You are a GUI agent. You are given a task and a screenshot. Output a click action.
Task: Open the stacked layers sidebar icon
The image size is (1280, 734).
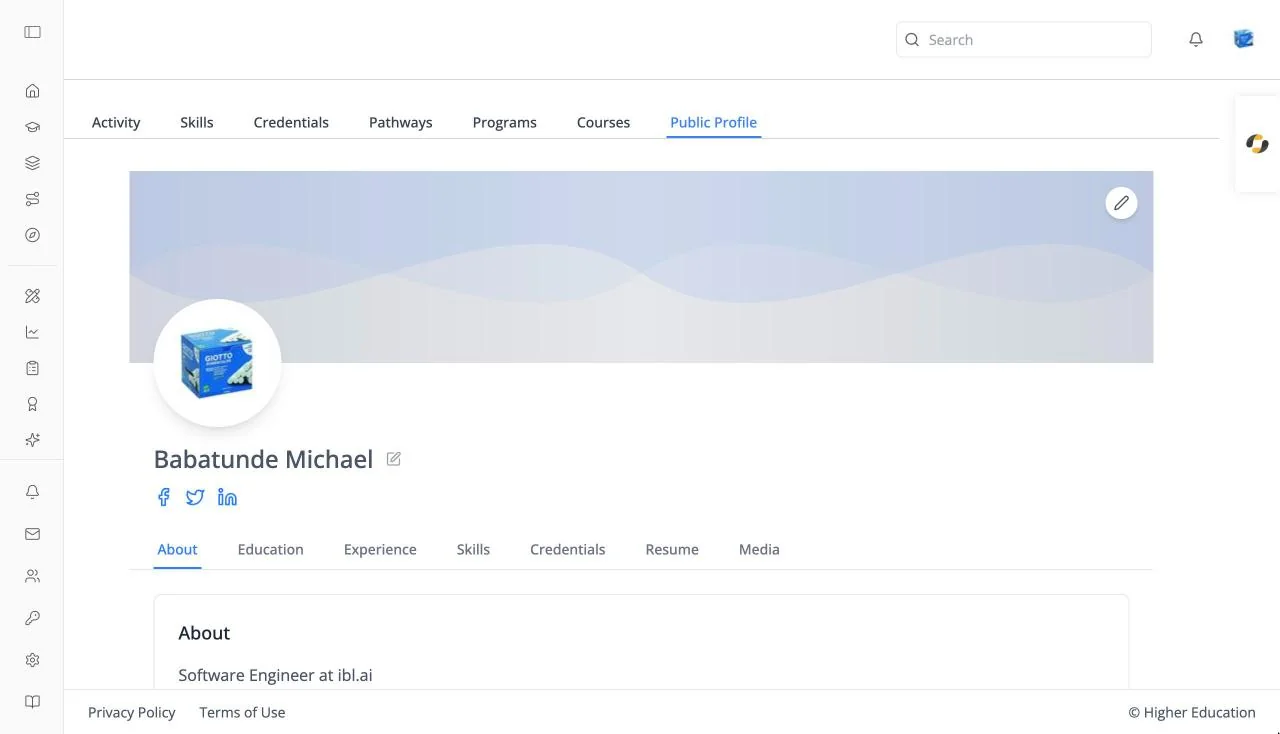32,163
